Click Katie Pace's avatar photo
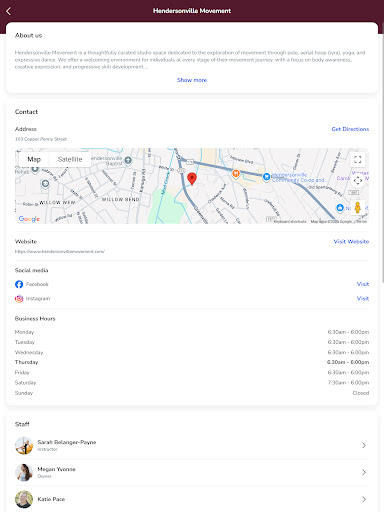 pos(24,499)
